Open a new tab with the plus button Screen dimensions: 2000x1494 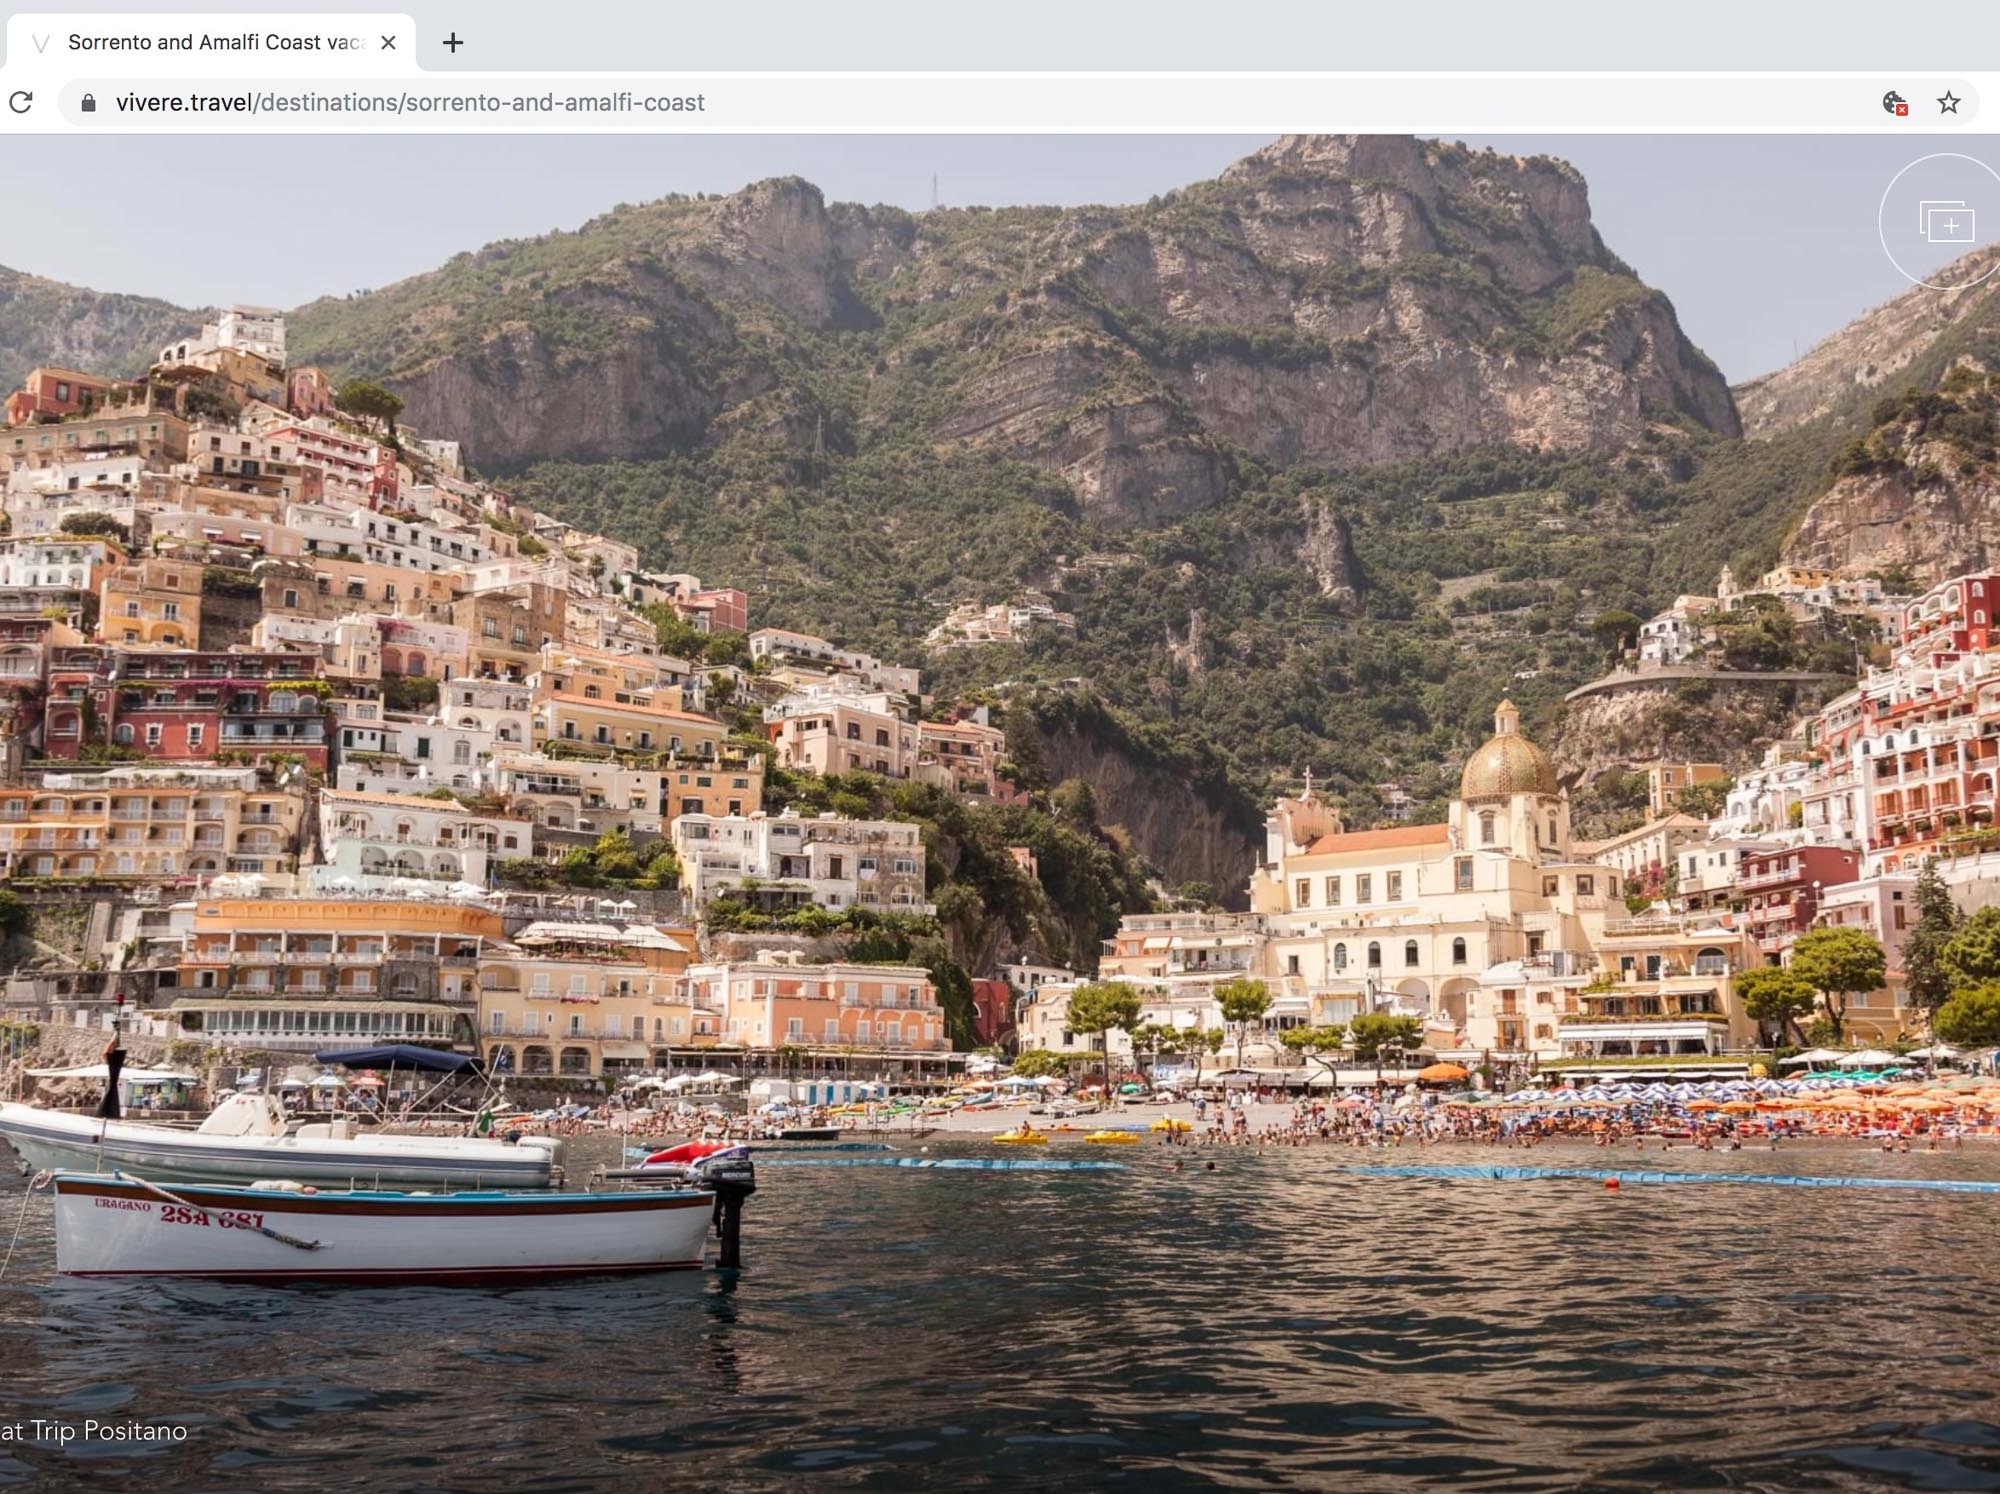click(455, 42)
